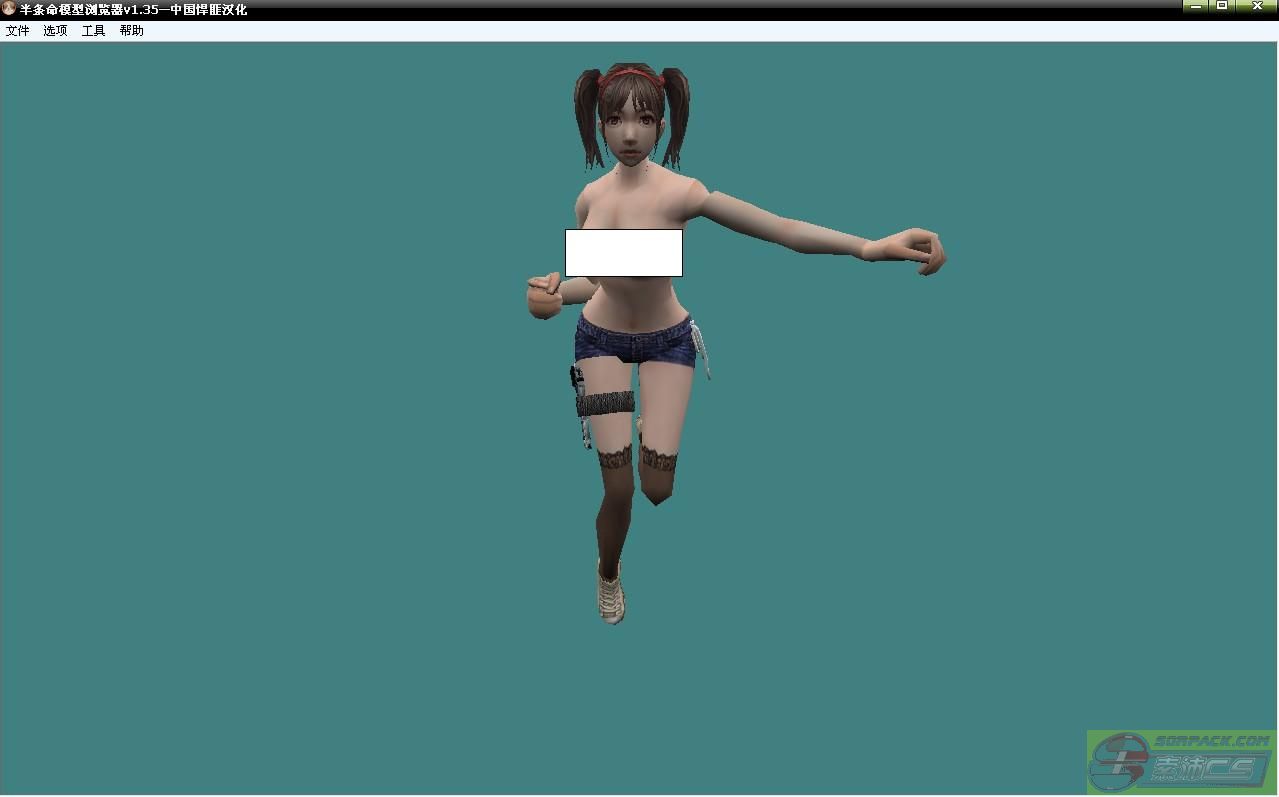The width and height of the screenshot is (1279, 797).
Task: Click the model's blue denim shorts
Action: 634,340
